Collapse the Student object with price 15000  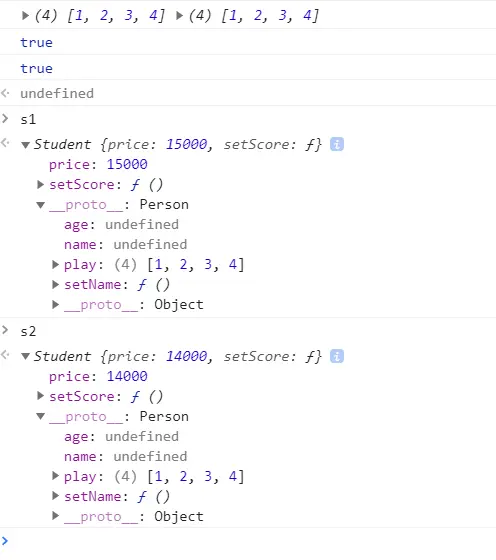point(25,145)
